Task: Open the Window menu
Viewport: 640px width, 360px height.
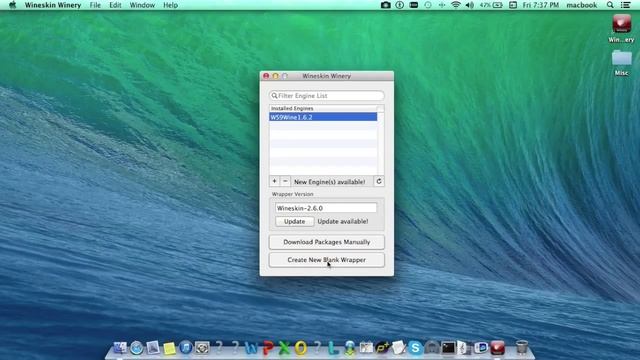Action: [x=142, y=5]
